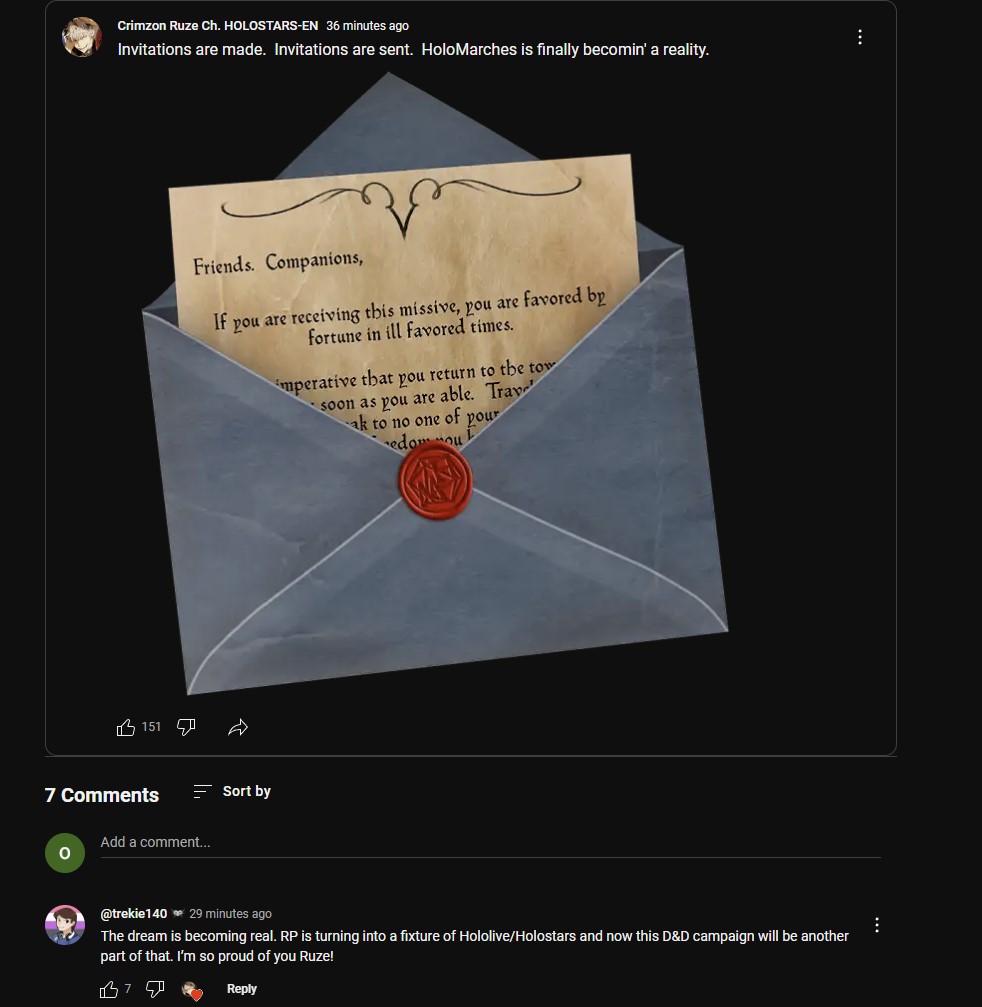This screenshot has height=1007, width=982.
Task: Open options menu on trekie140's comment
Action: point(877,925)
